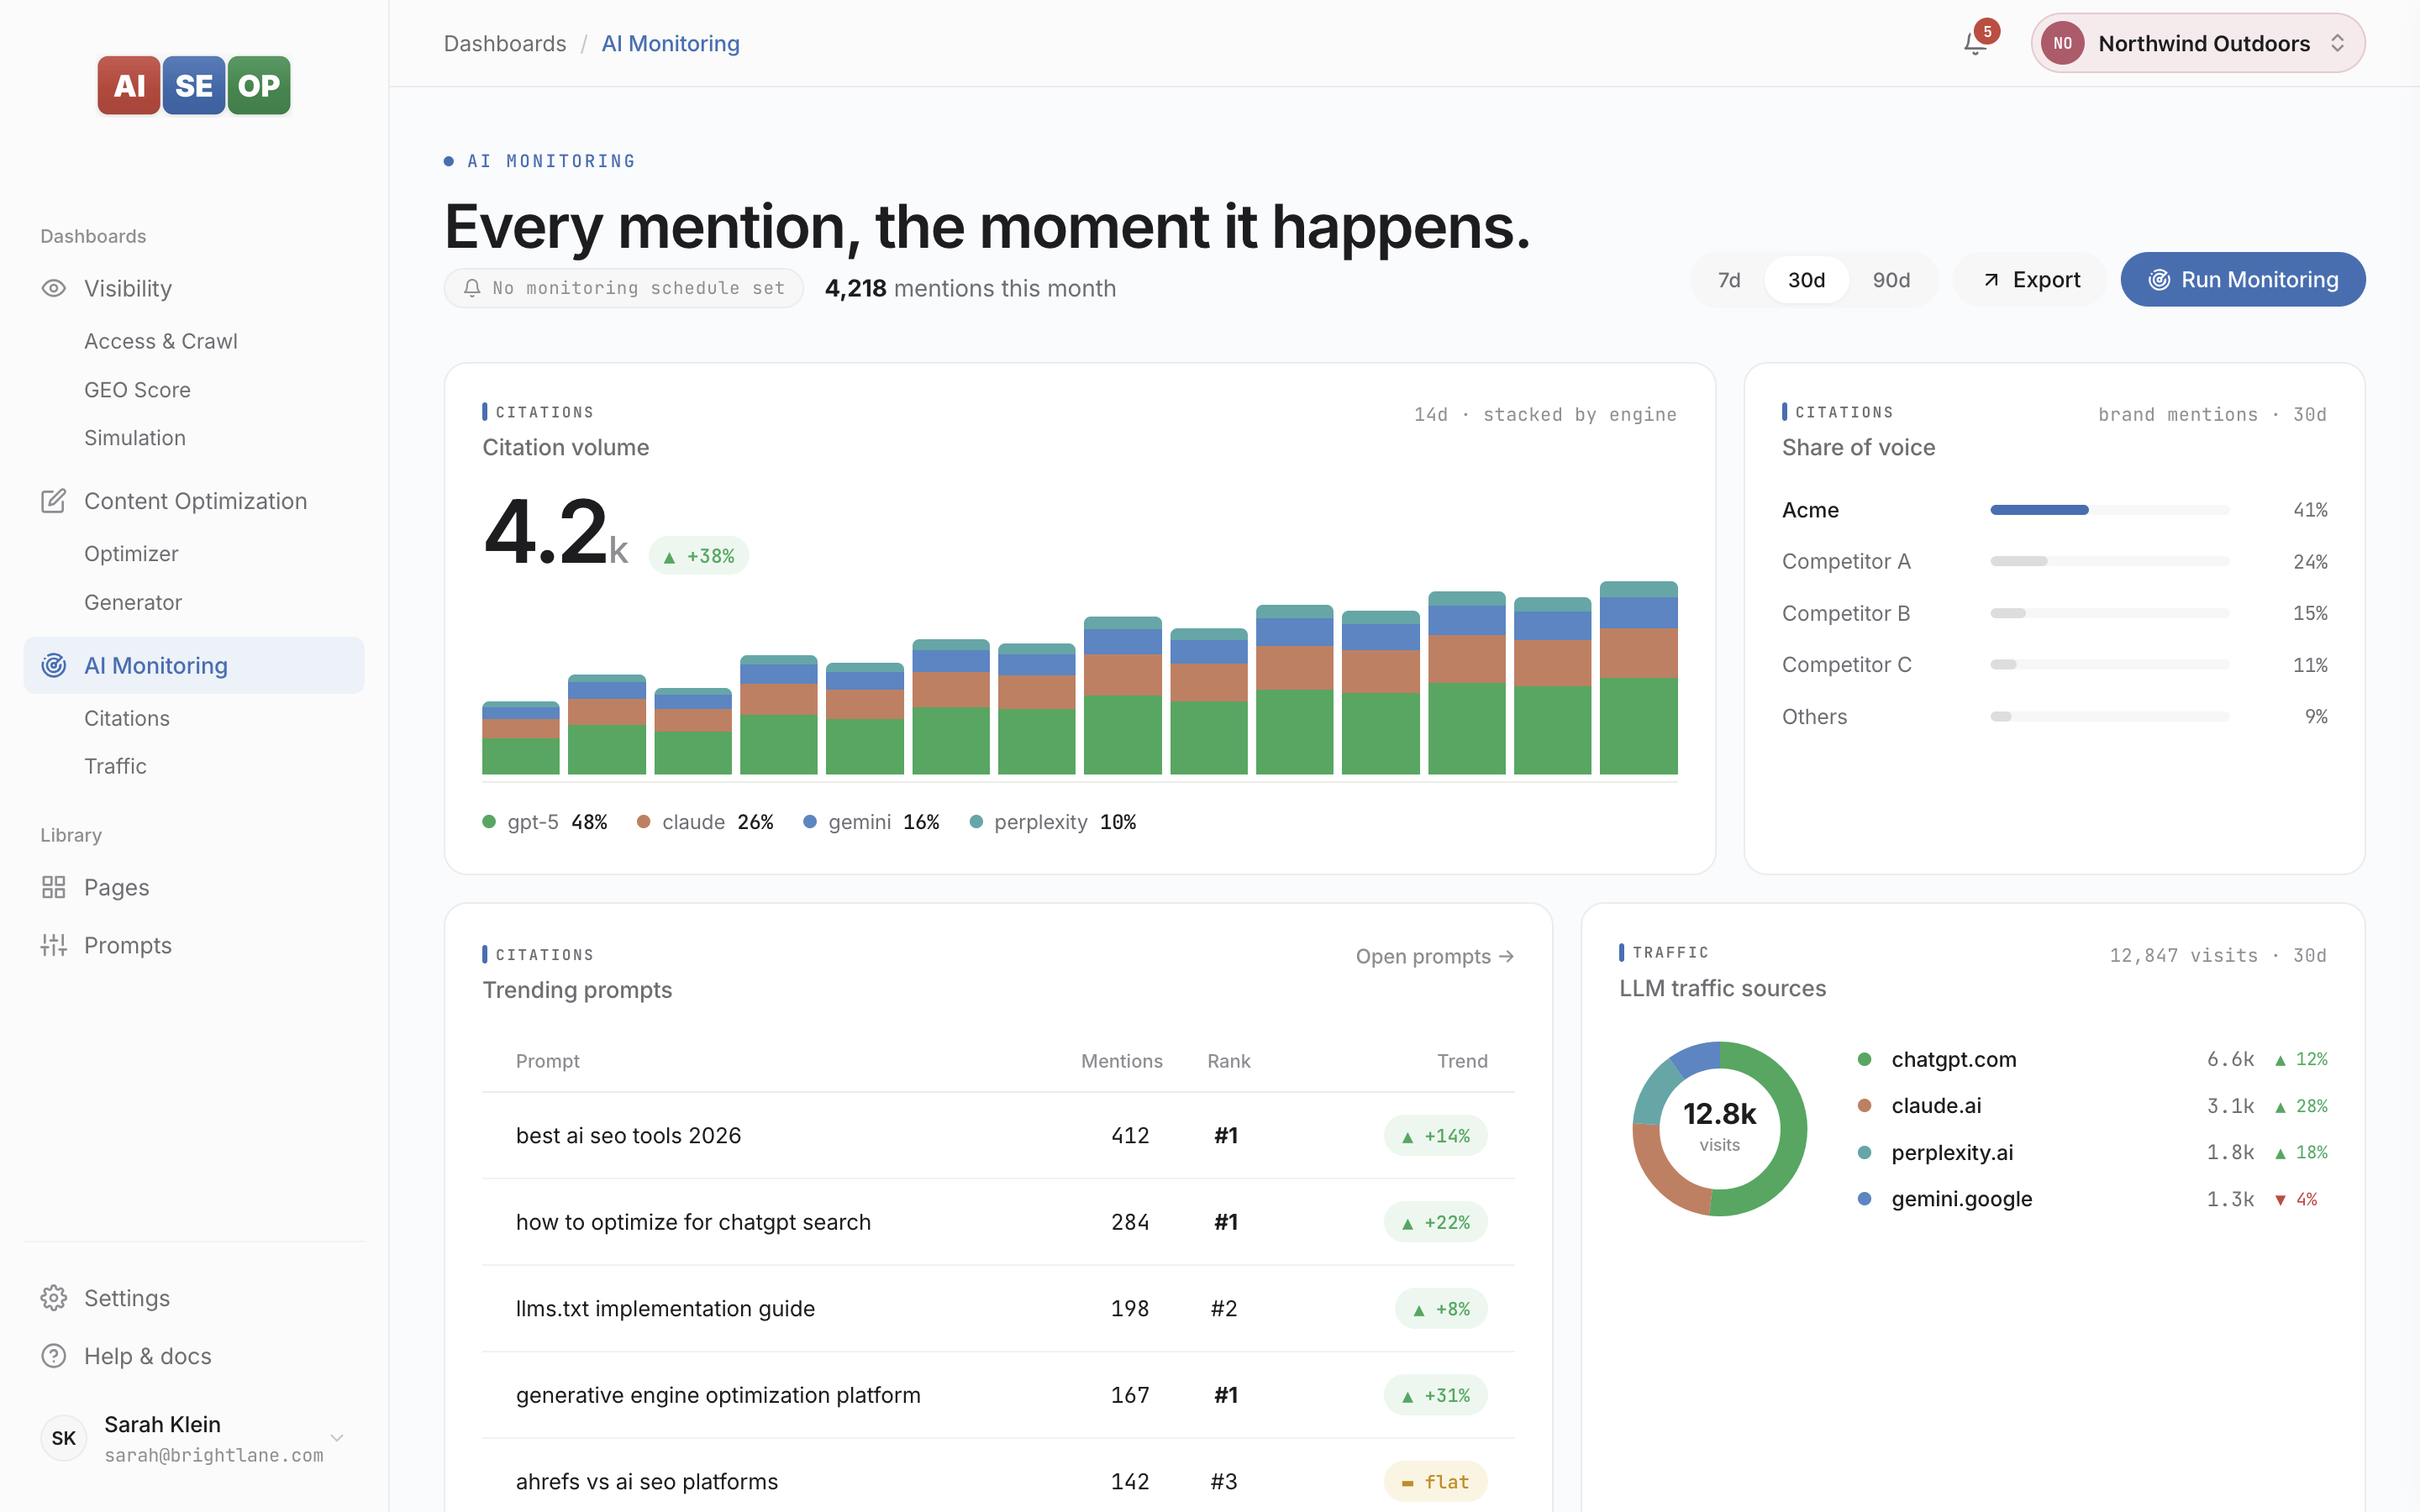This screenshot has height=1512, width=2420.
Task: Click the claude legend dot in chart
Action: click(x=644, y=822)
